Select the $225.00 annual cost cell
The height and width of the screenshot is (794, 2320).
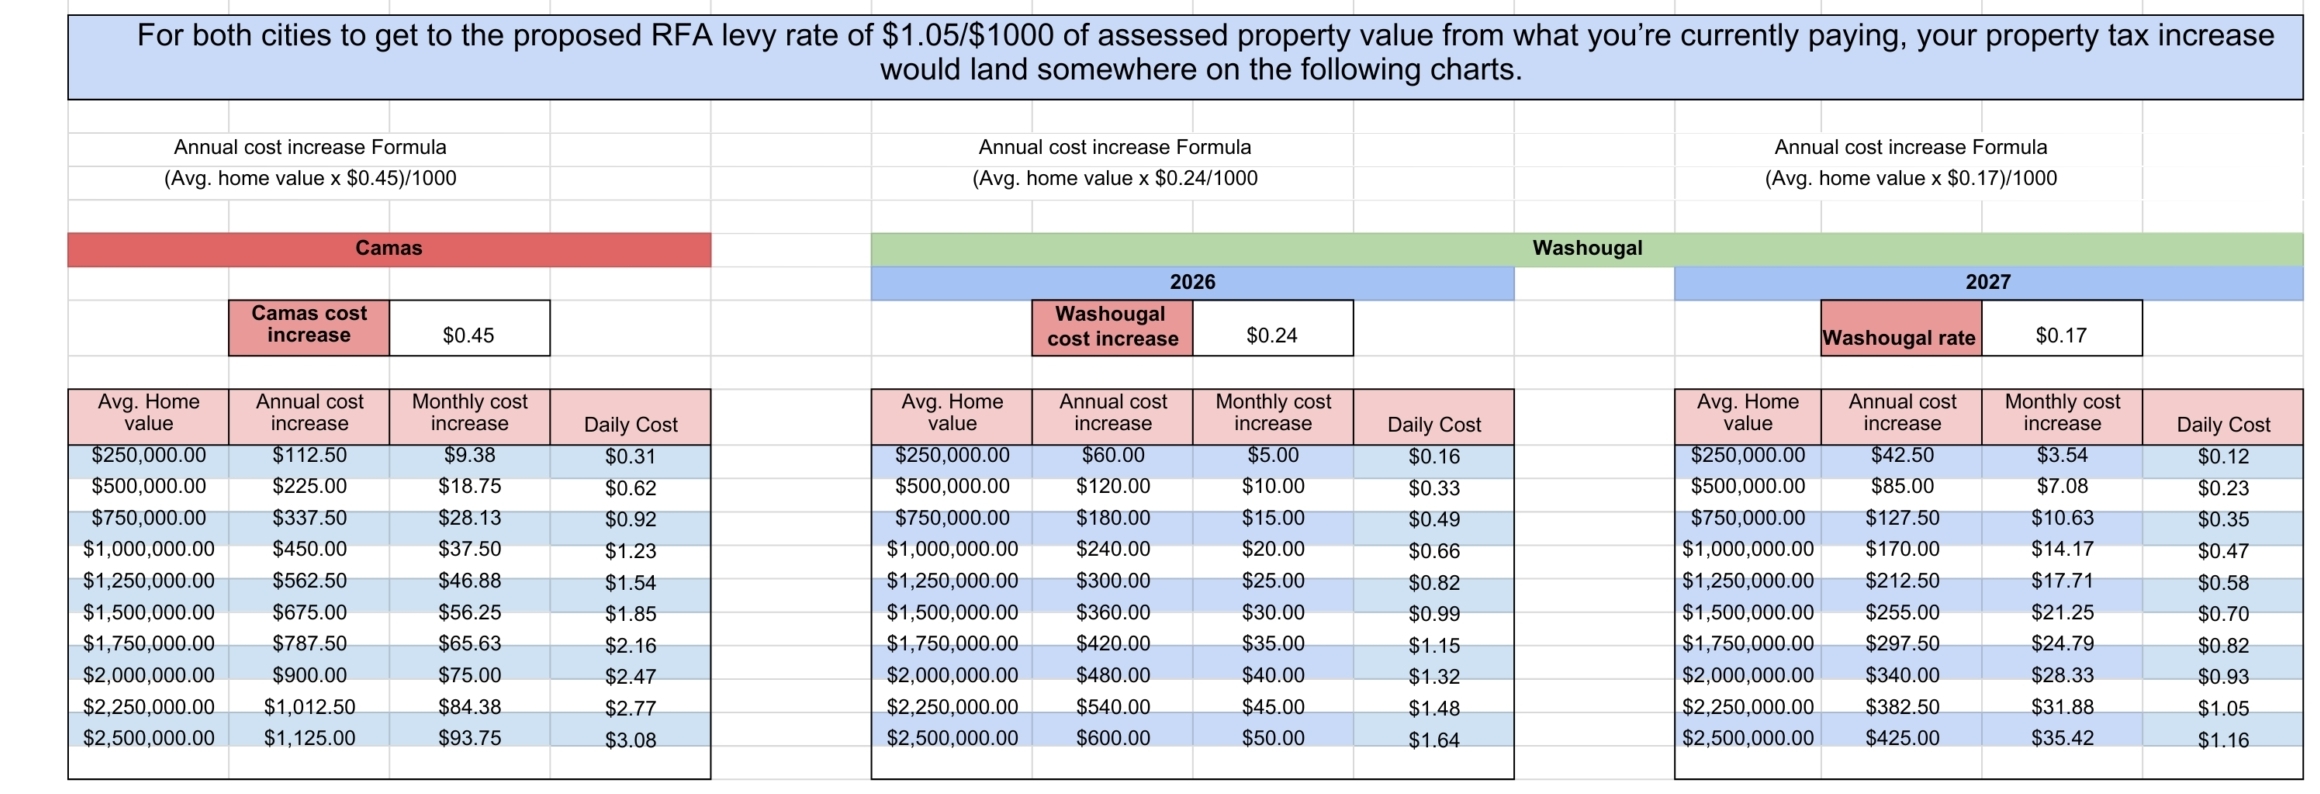point(310,487)
